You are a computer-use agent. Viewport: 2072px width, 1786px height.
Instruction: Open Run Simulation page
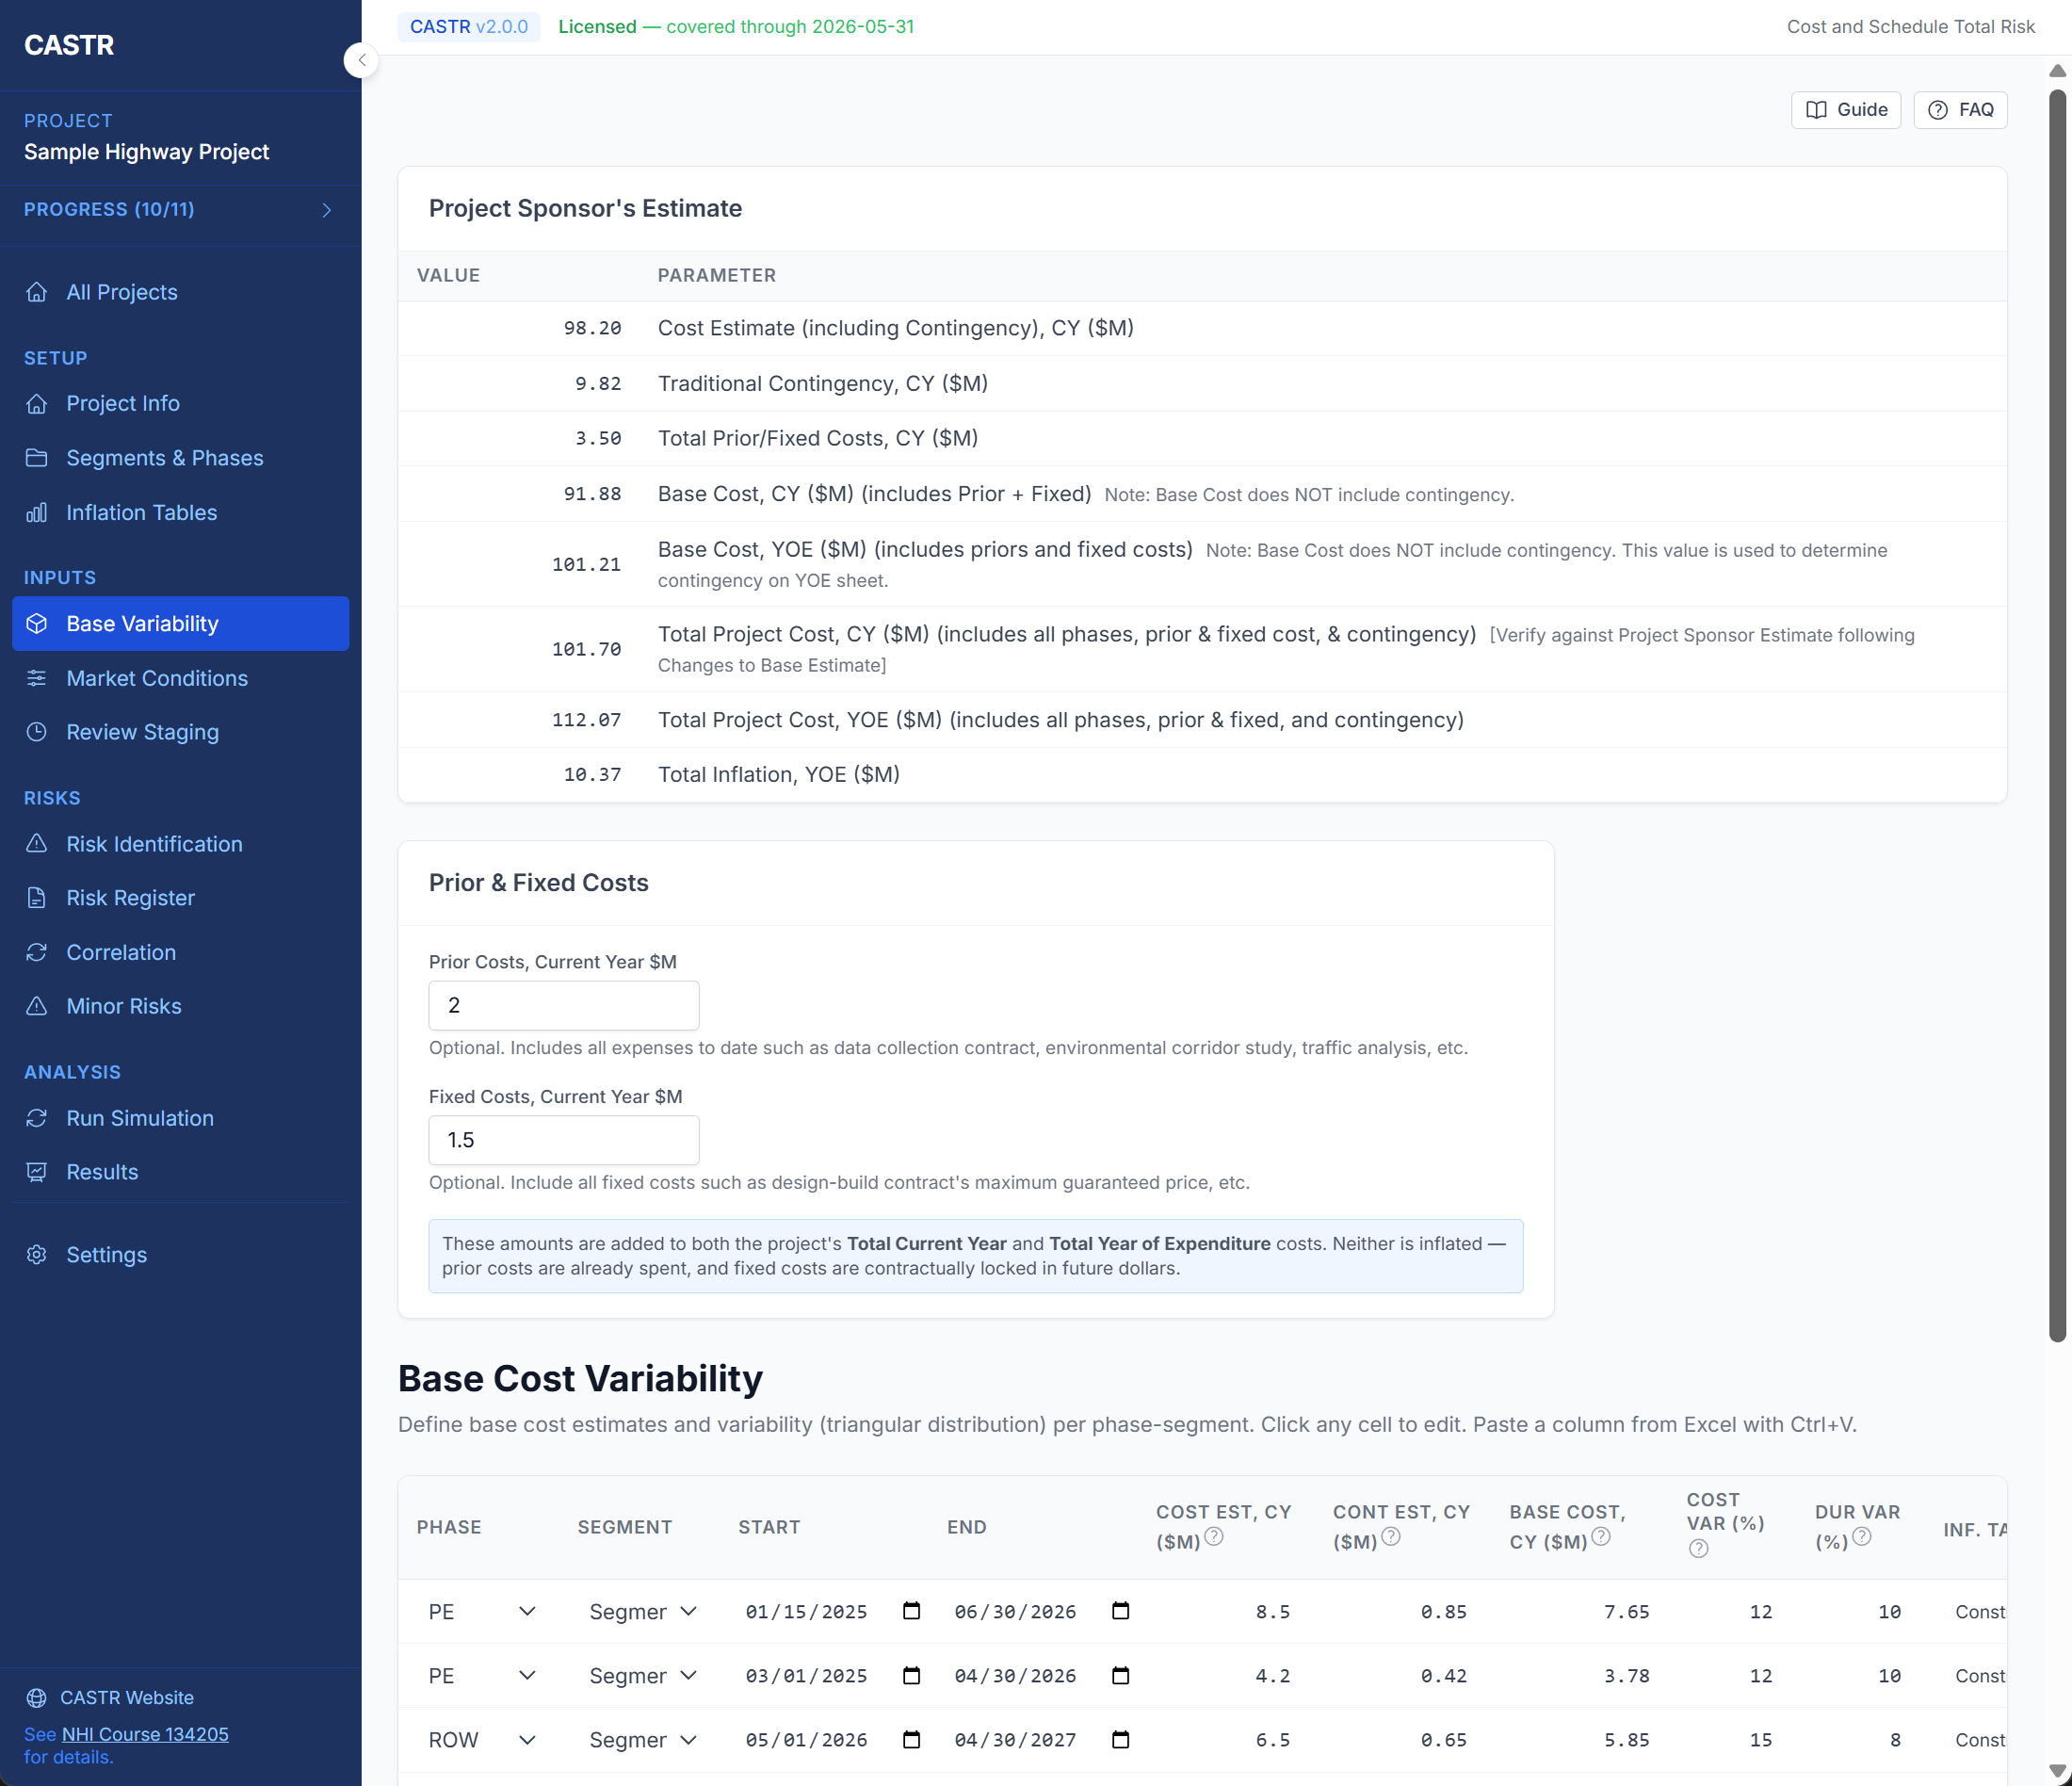180,1118
